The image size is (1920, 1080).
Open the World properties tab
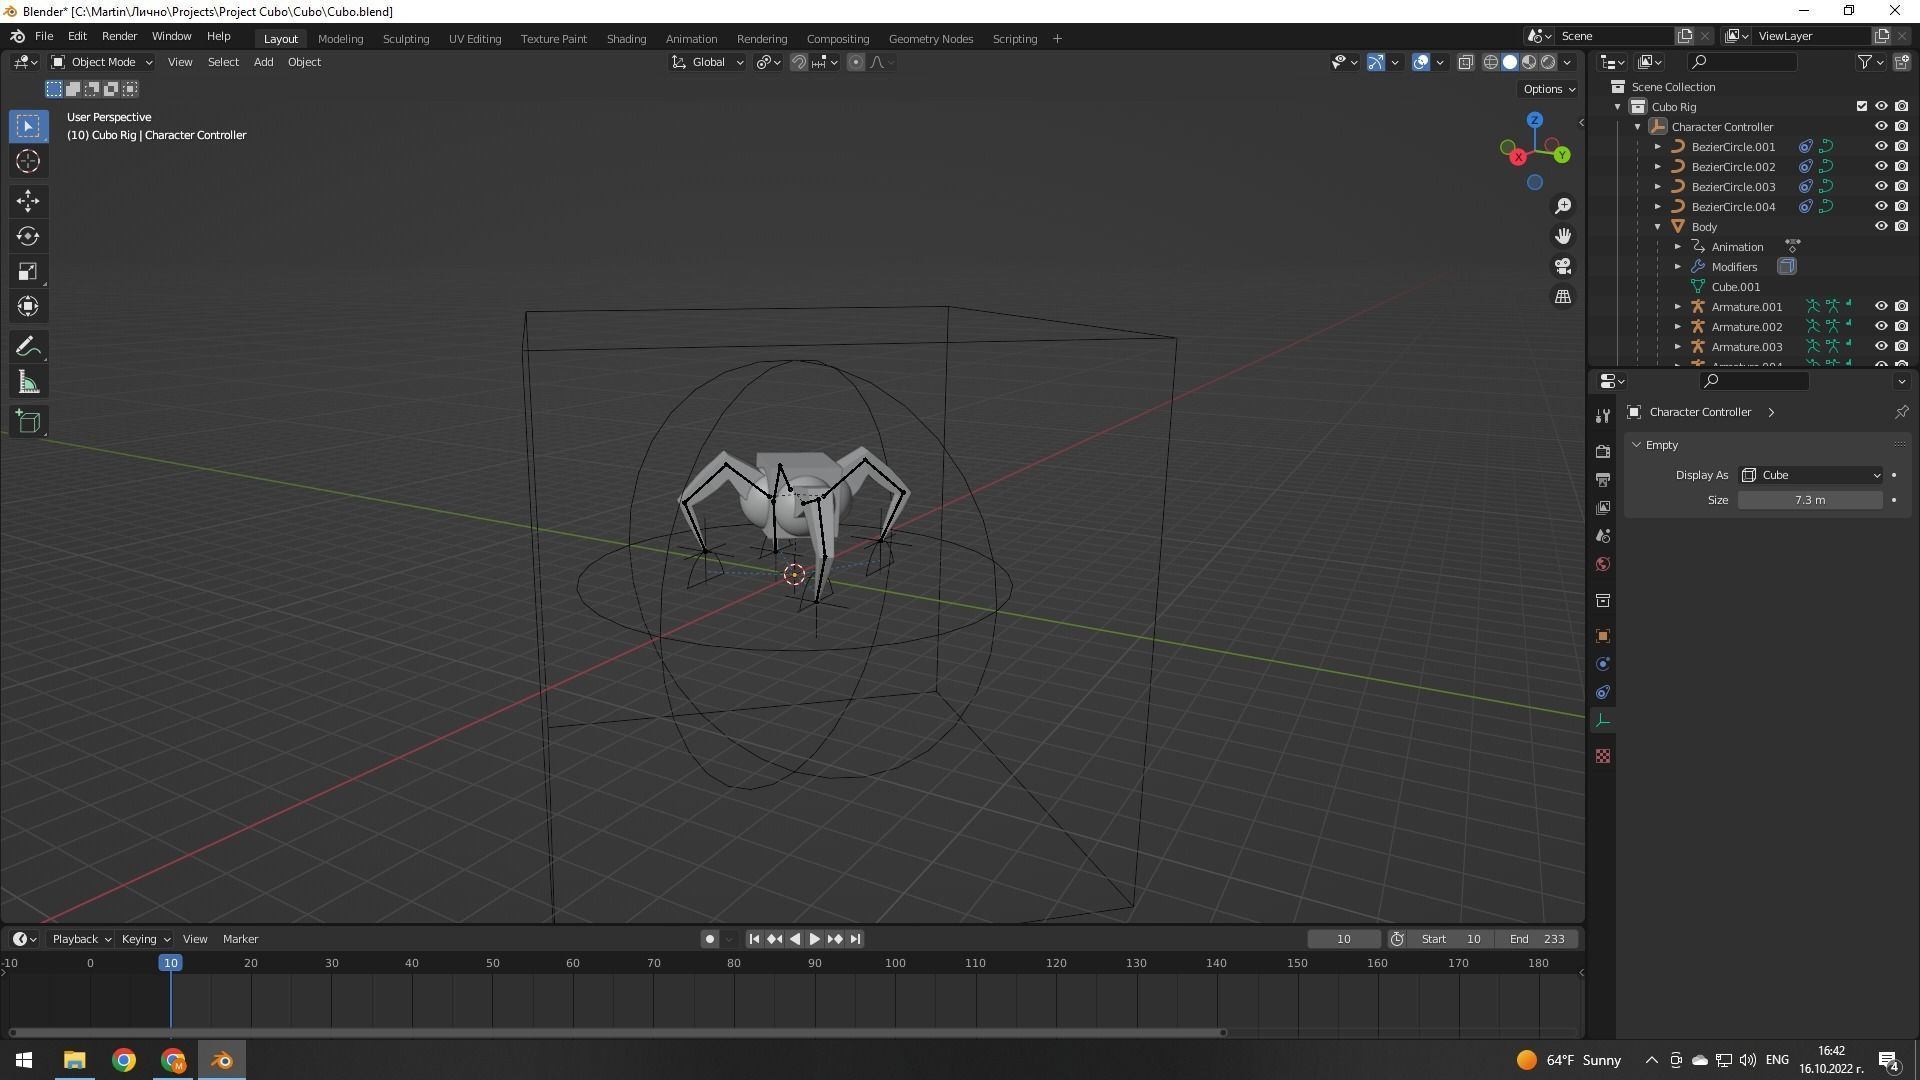pyautogui.click(x=1603, y=564)
